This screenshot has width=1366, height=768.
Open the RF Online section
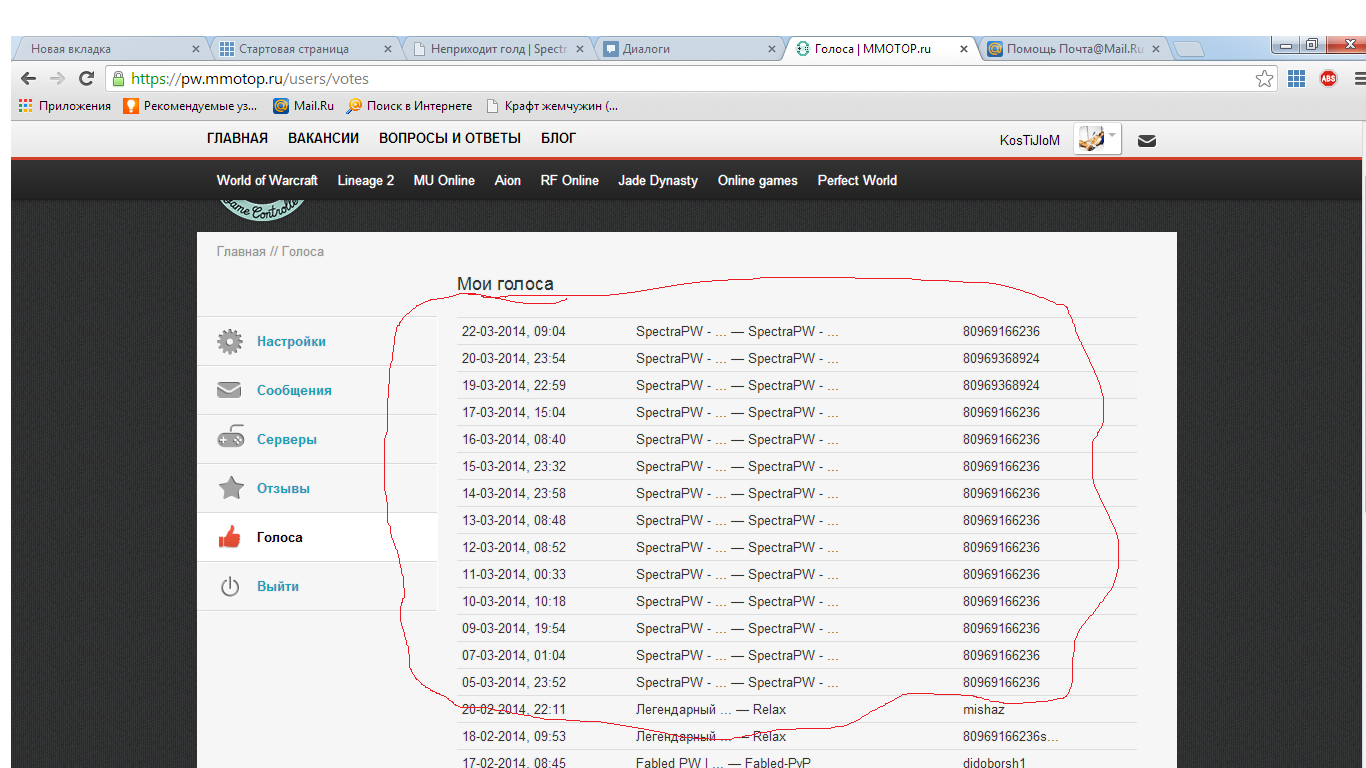click(570, 180)
